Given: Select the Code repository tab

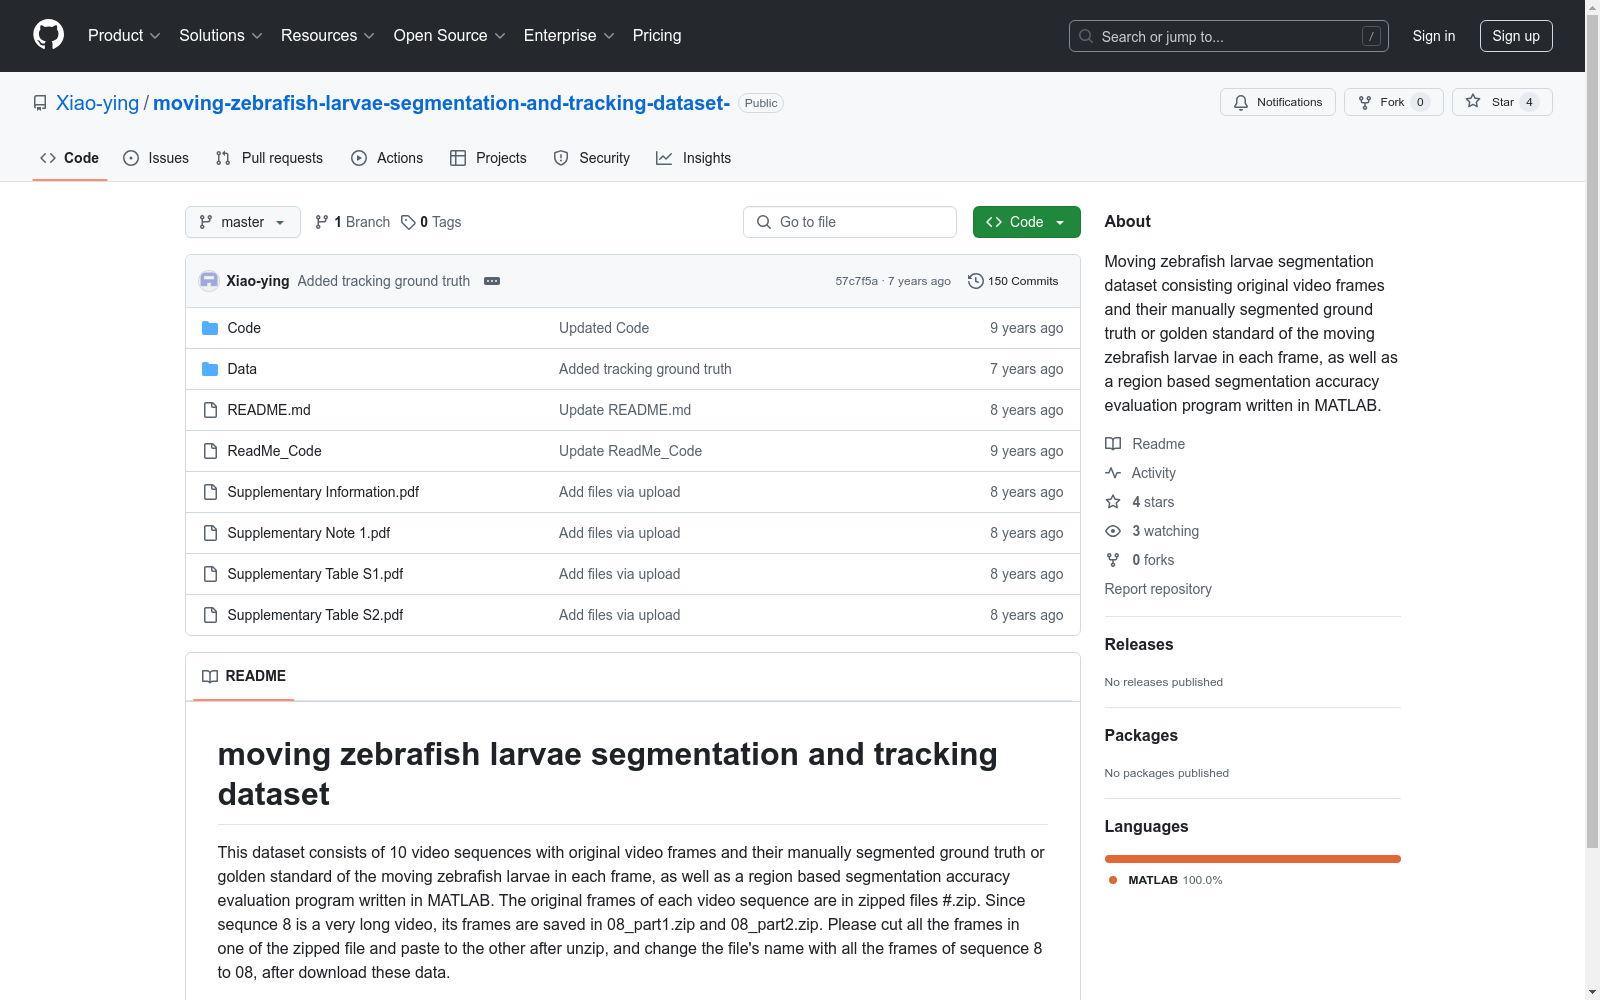Looking at the screenshot, I should [x=70, y=158].
